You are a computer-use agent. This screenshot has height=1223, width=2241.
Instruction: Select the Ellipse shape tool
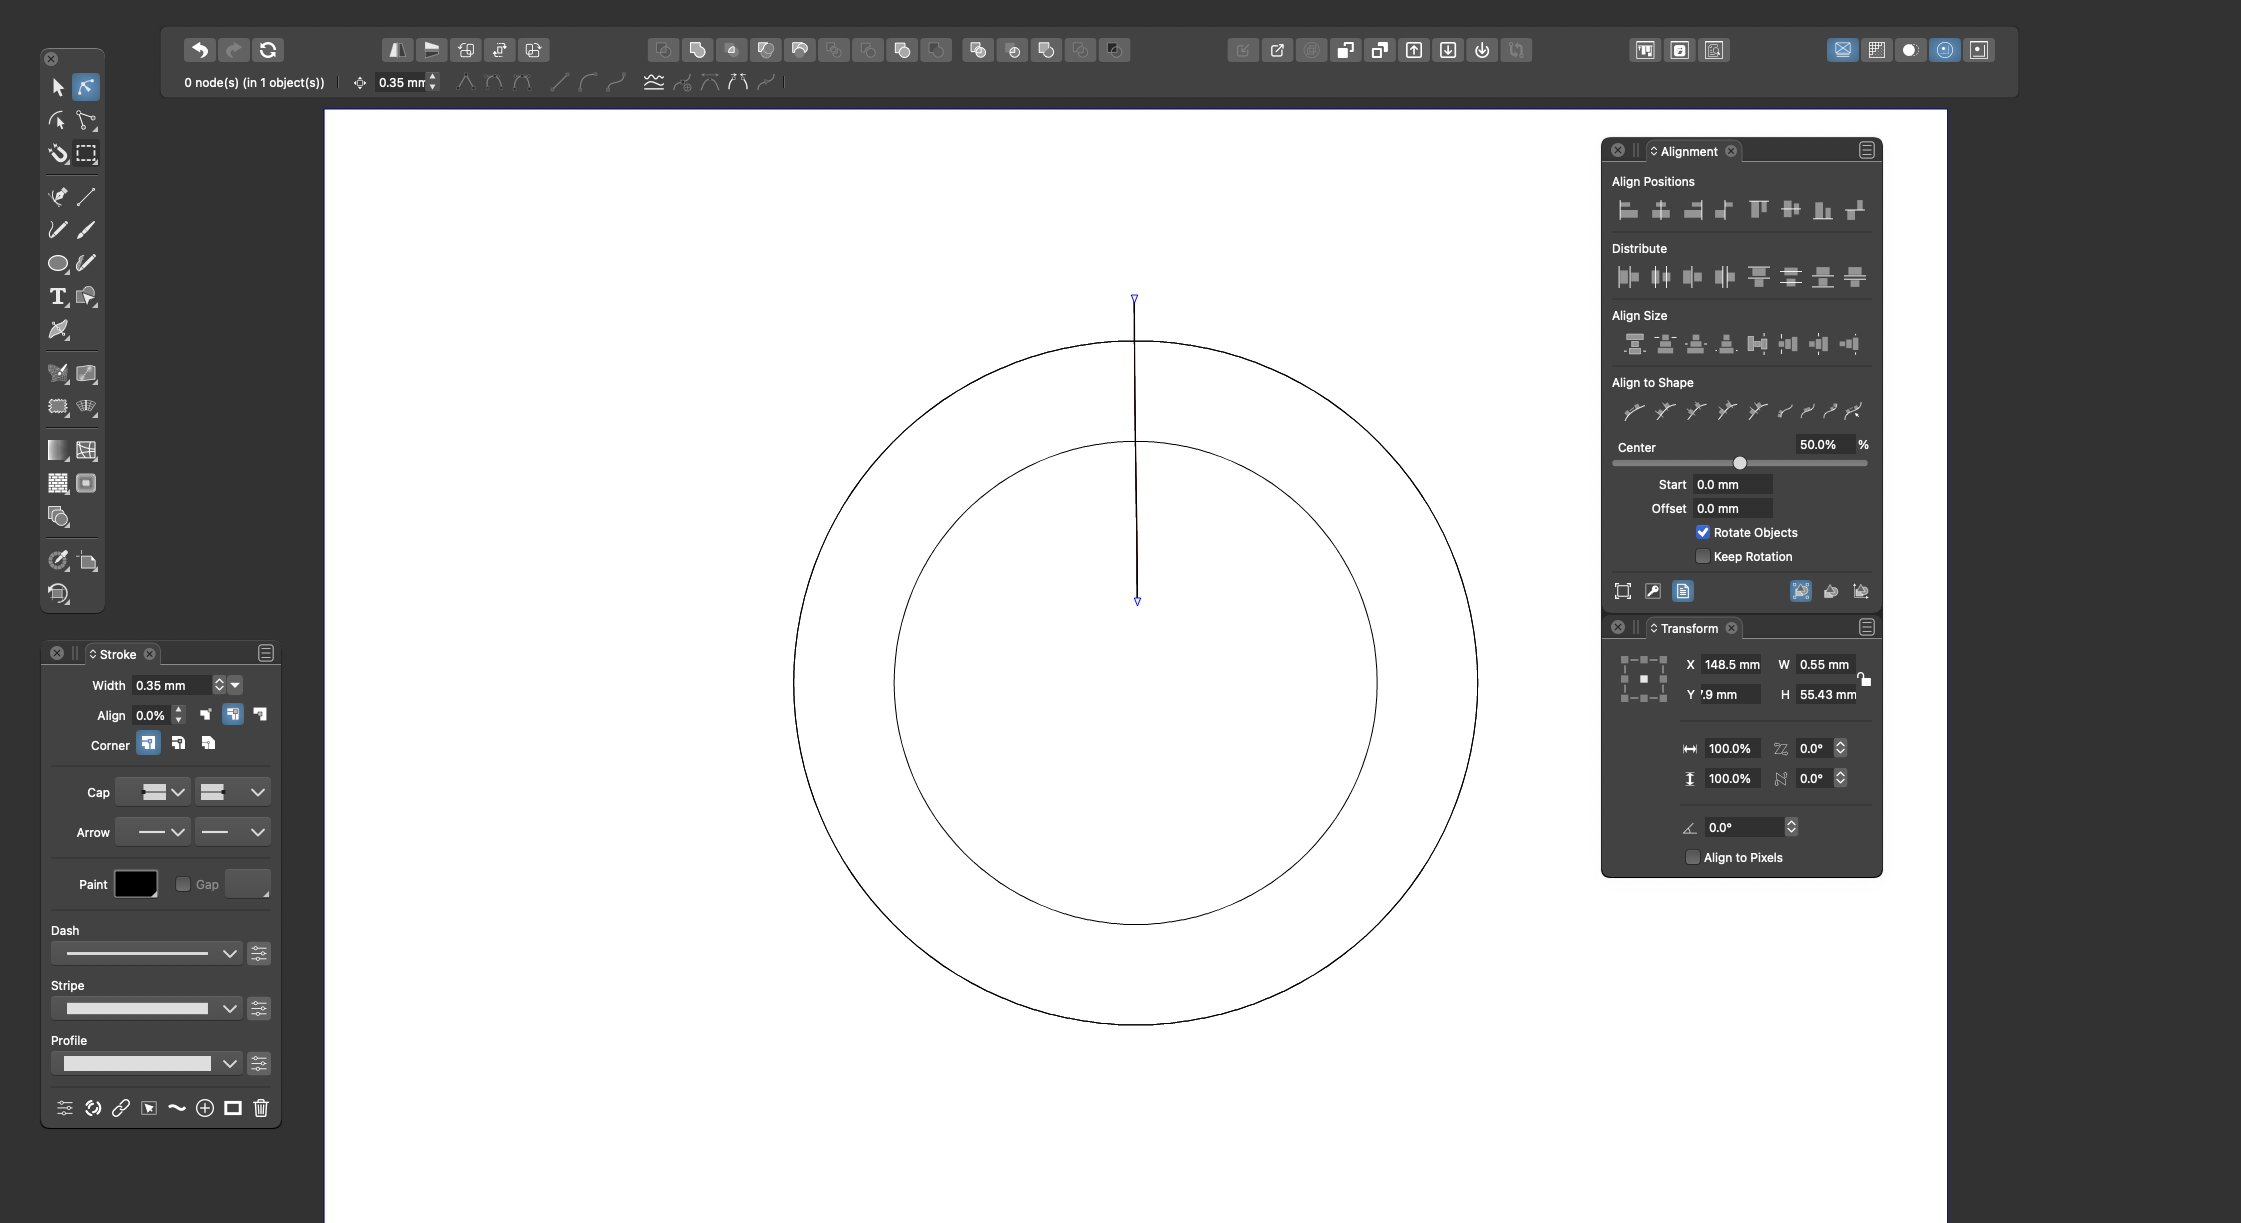57,264
